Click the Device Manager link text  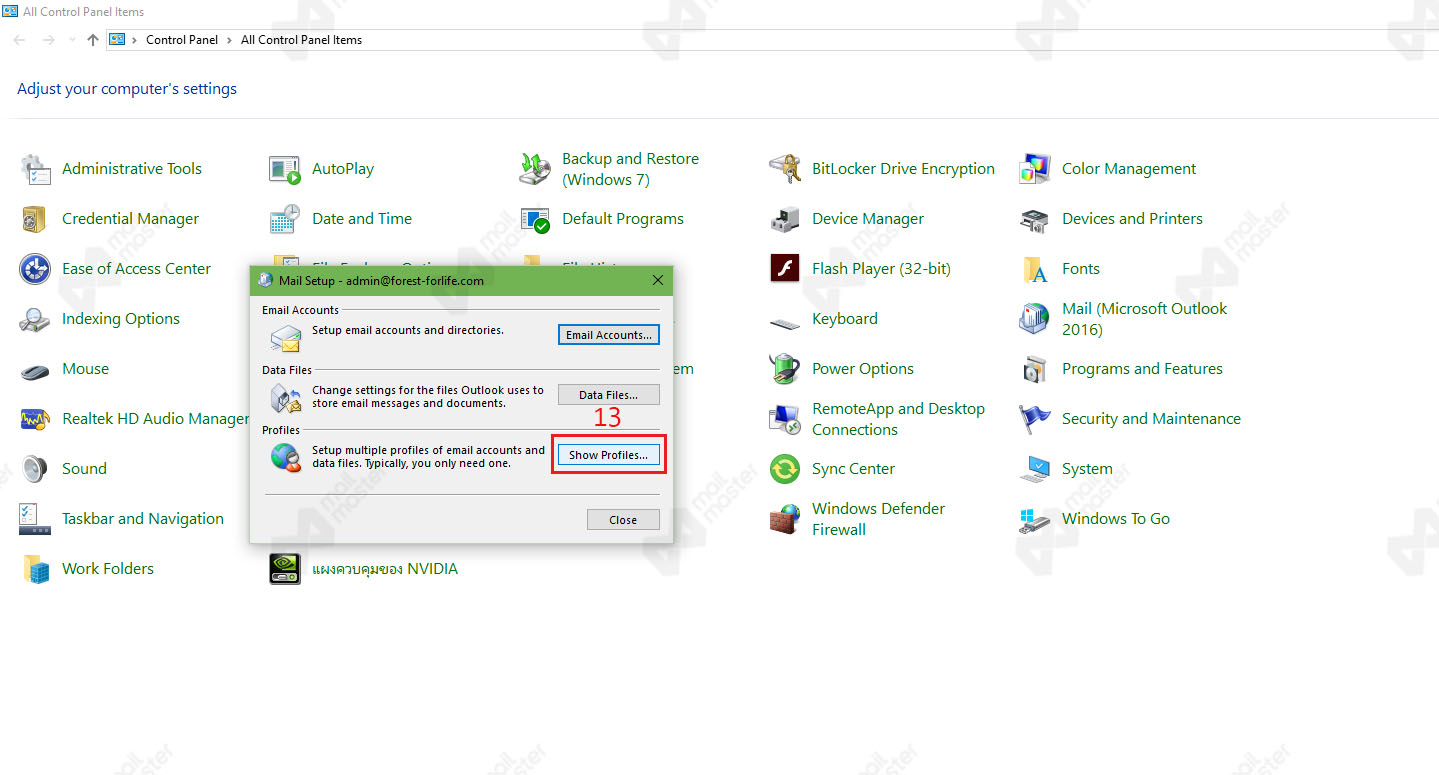(x=868, y=219)
